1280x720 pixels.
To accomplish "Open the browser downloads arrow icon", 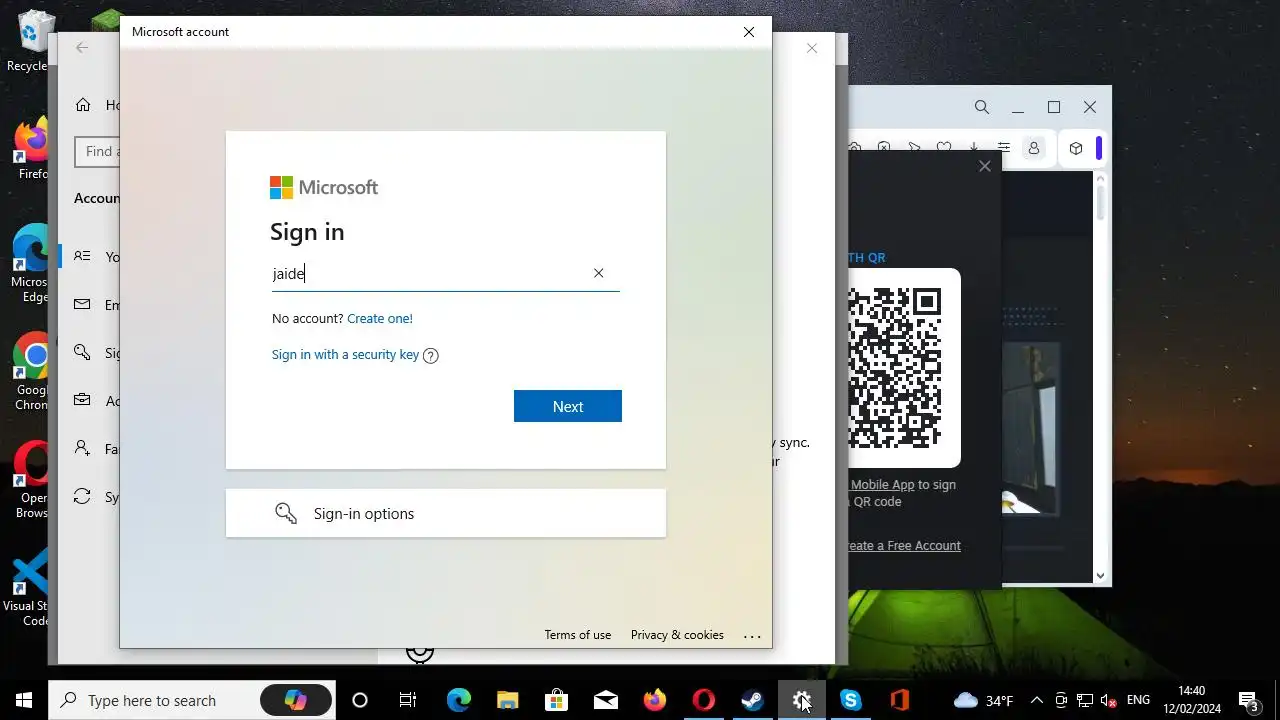I will [x=974, y=148].
